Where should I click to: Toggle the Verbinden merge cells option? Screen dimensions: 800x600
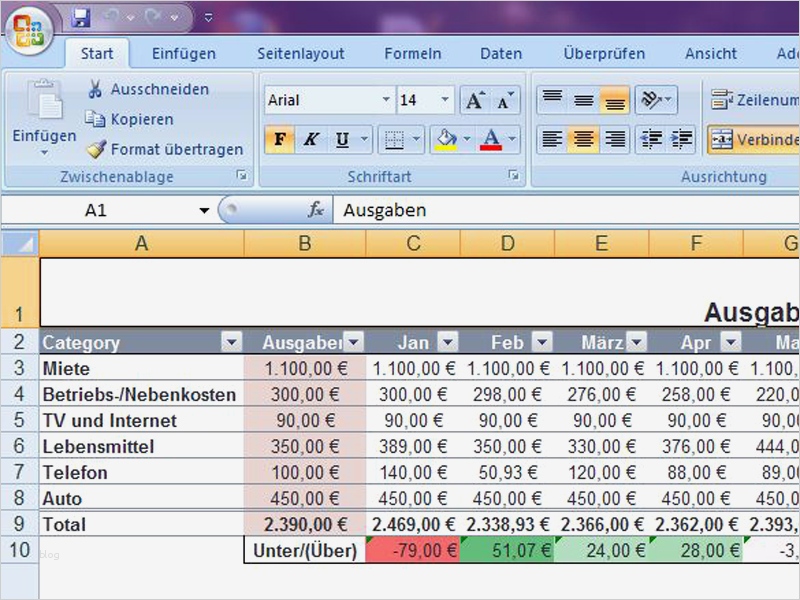[757, 139]
